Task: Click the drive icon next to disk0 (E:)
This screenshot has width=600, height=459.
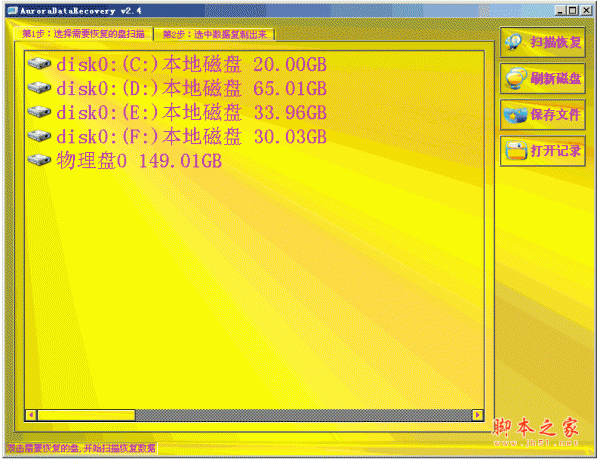Action: (x=39, y=112)
